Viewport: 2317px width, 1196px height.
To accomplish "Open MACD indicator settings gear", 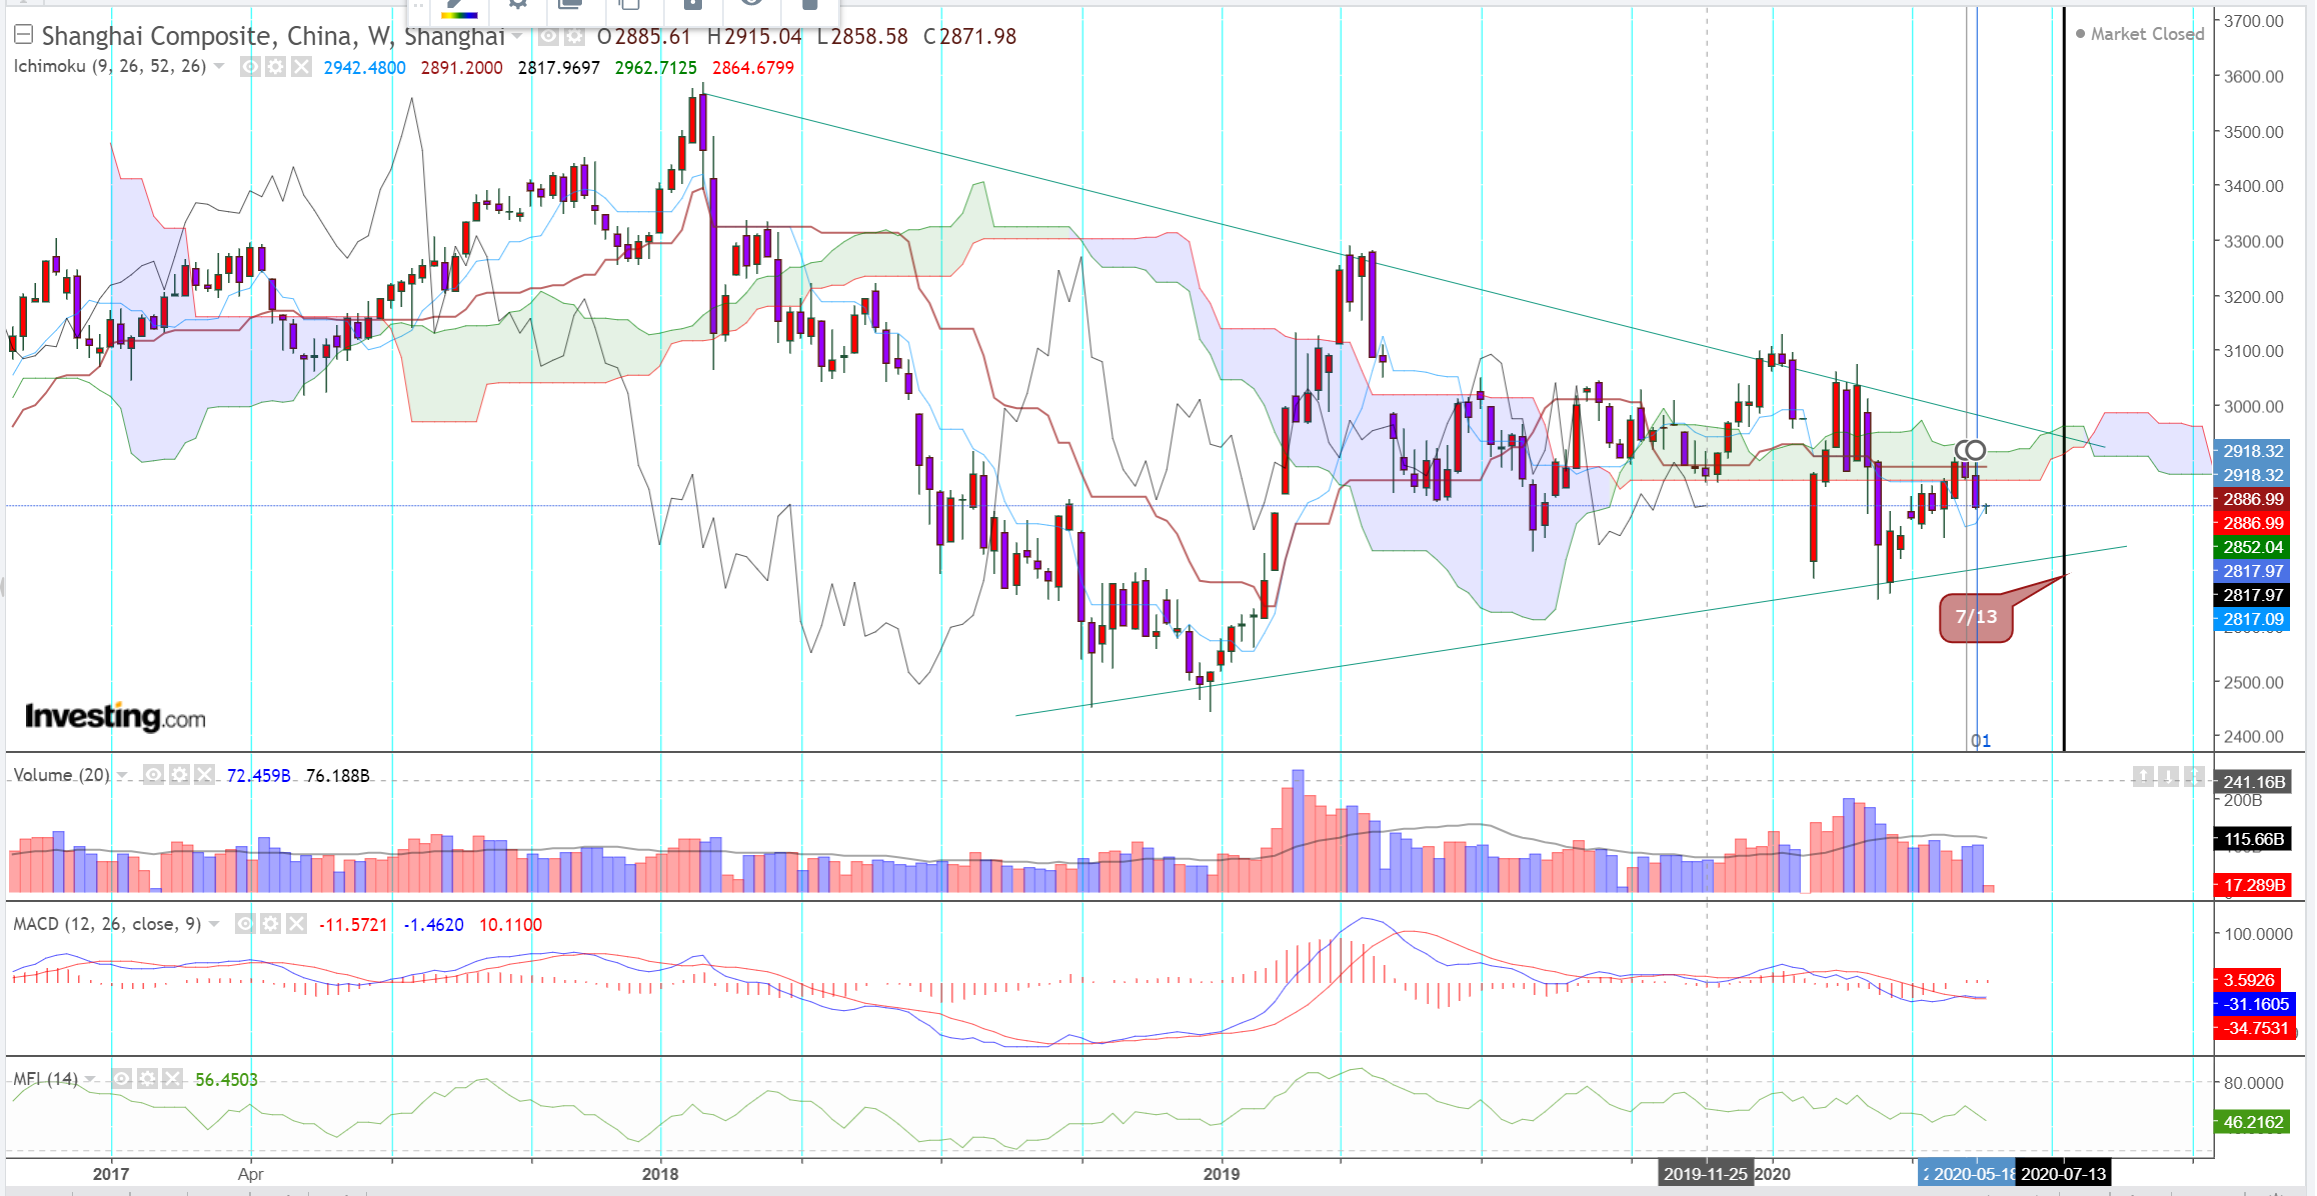I will tap(271, 924).
